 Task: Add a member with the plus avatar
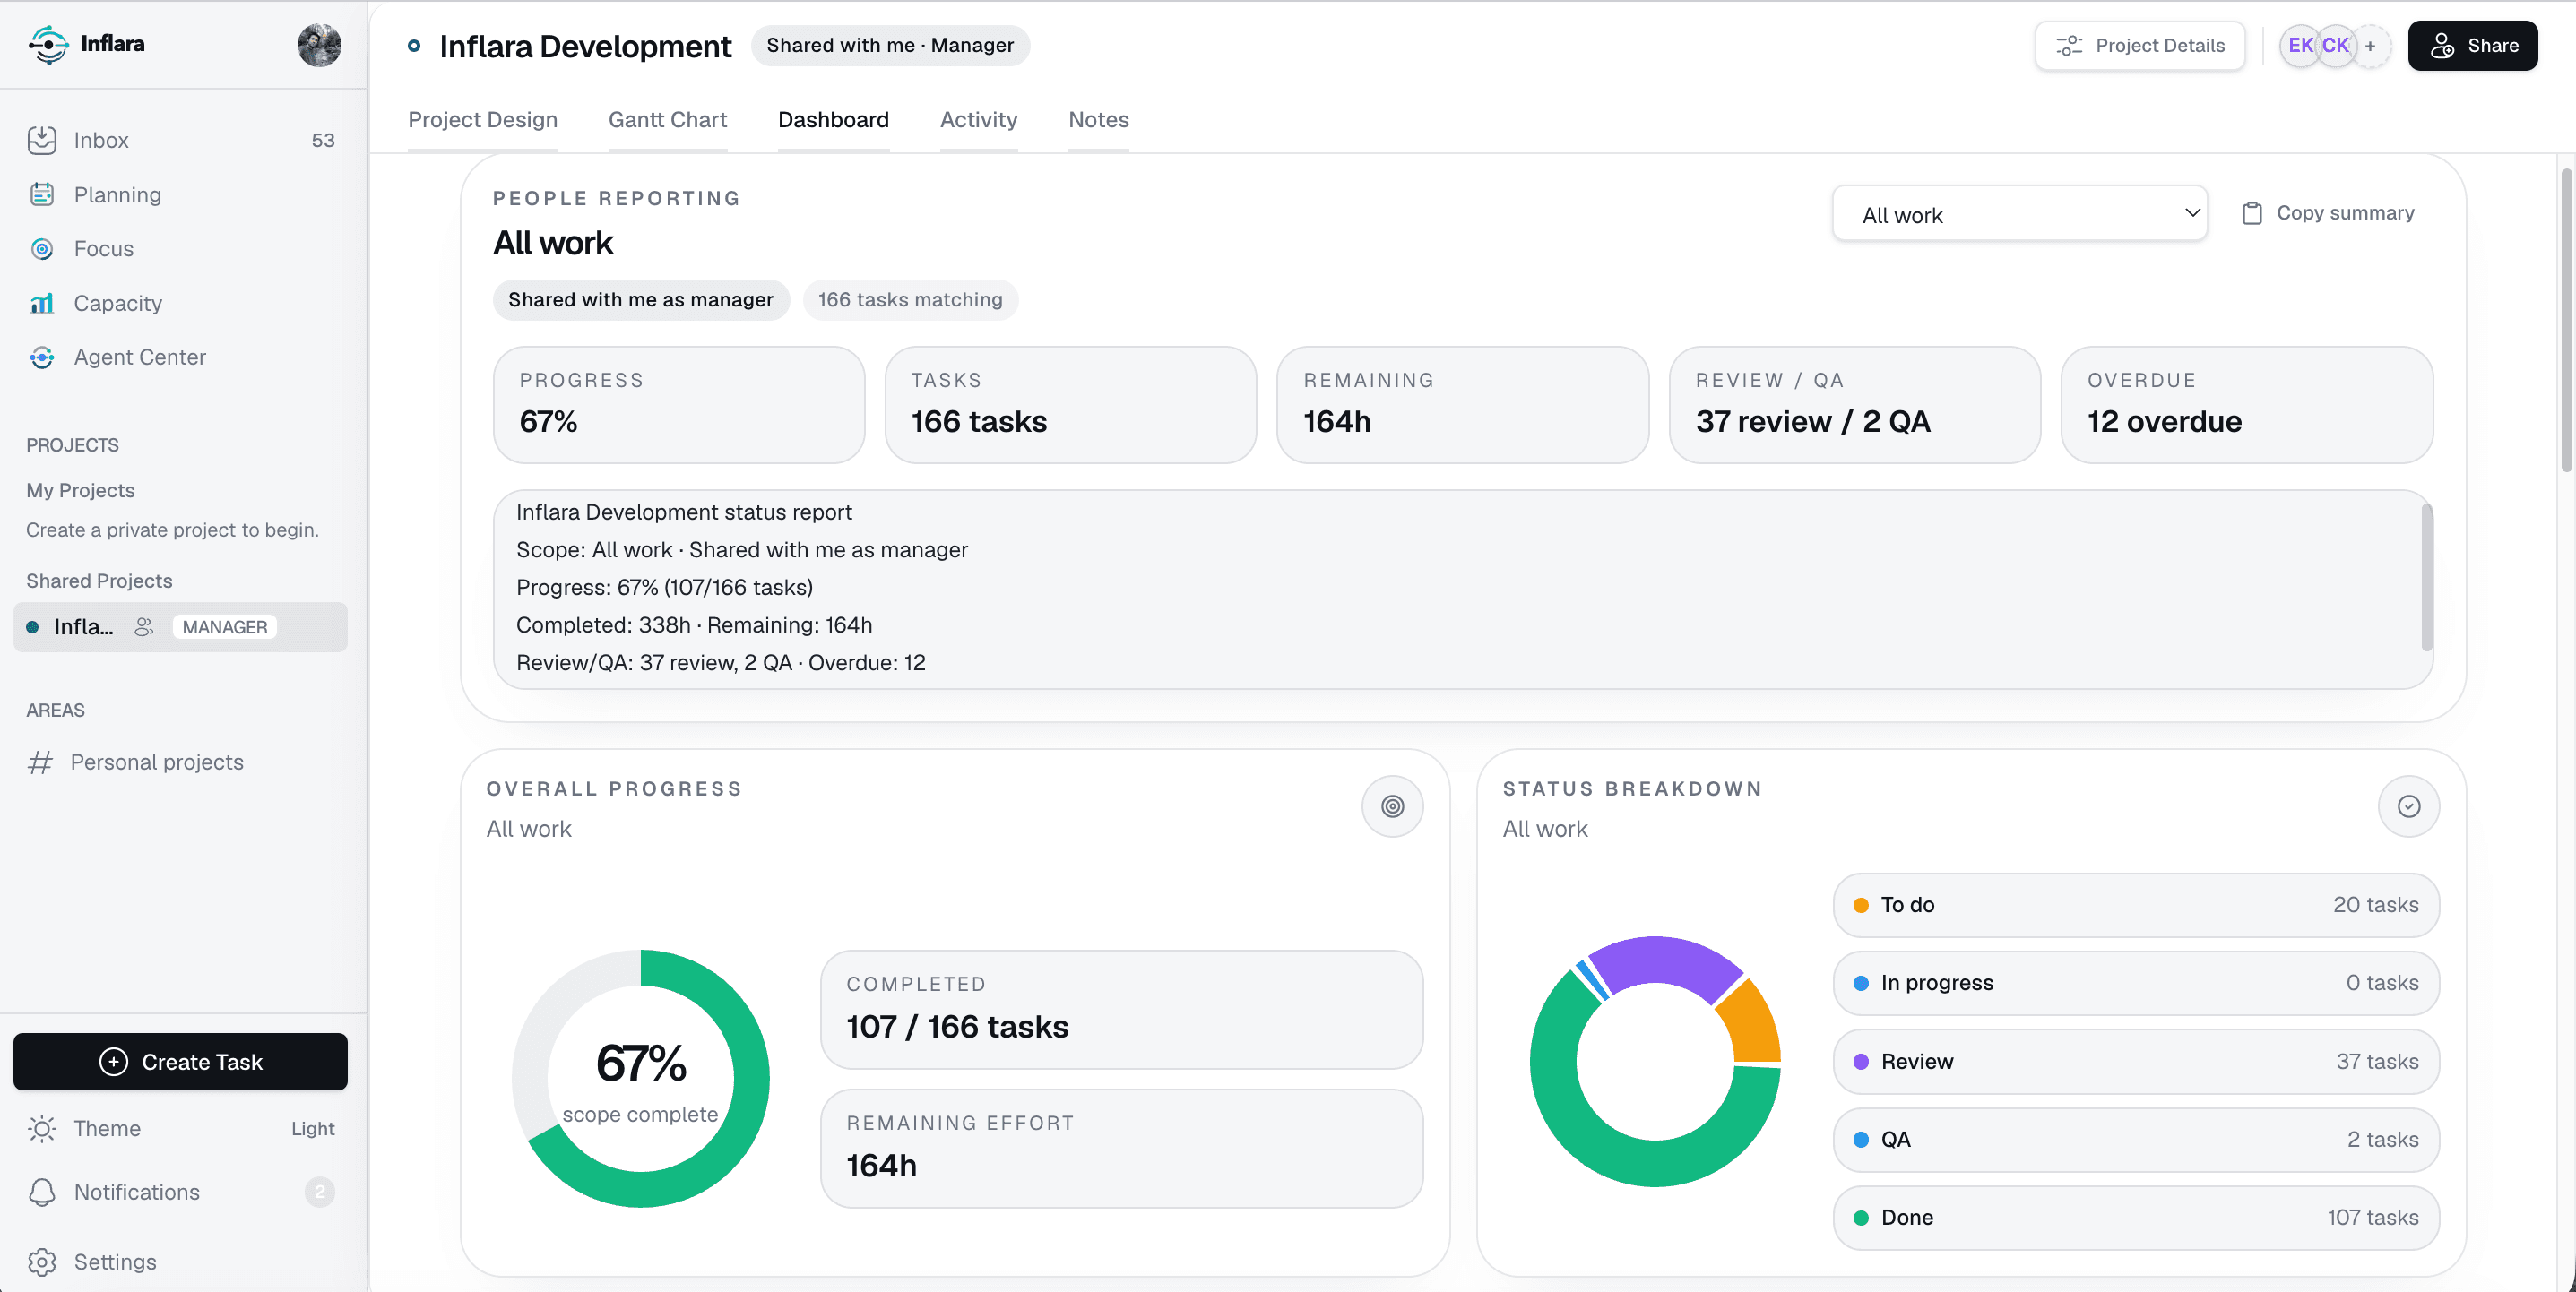(x=2370, y=45)
